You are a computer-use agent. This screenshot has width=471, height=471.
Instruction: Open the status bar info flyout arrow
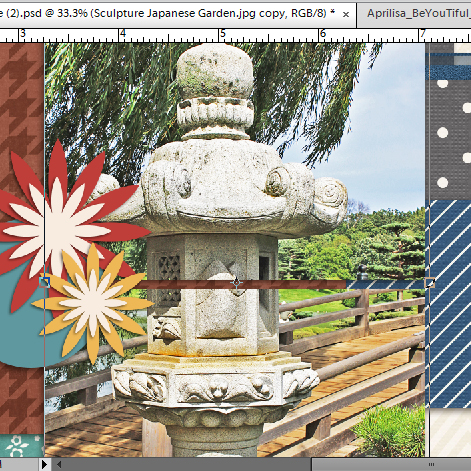pos(44,464)
